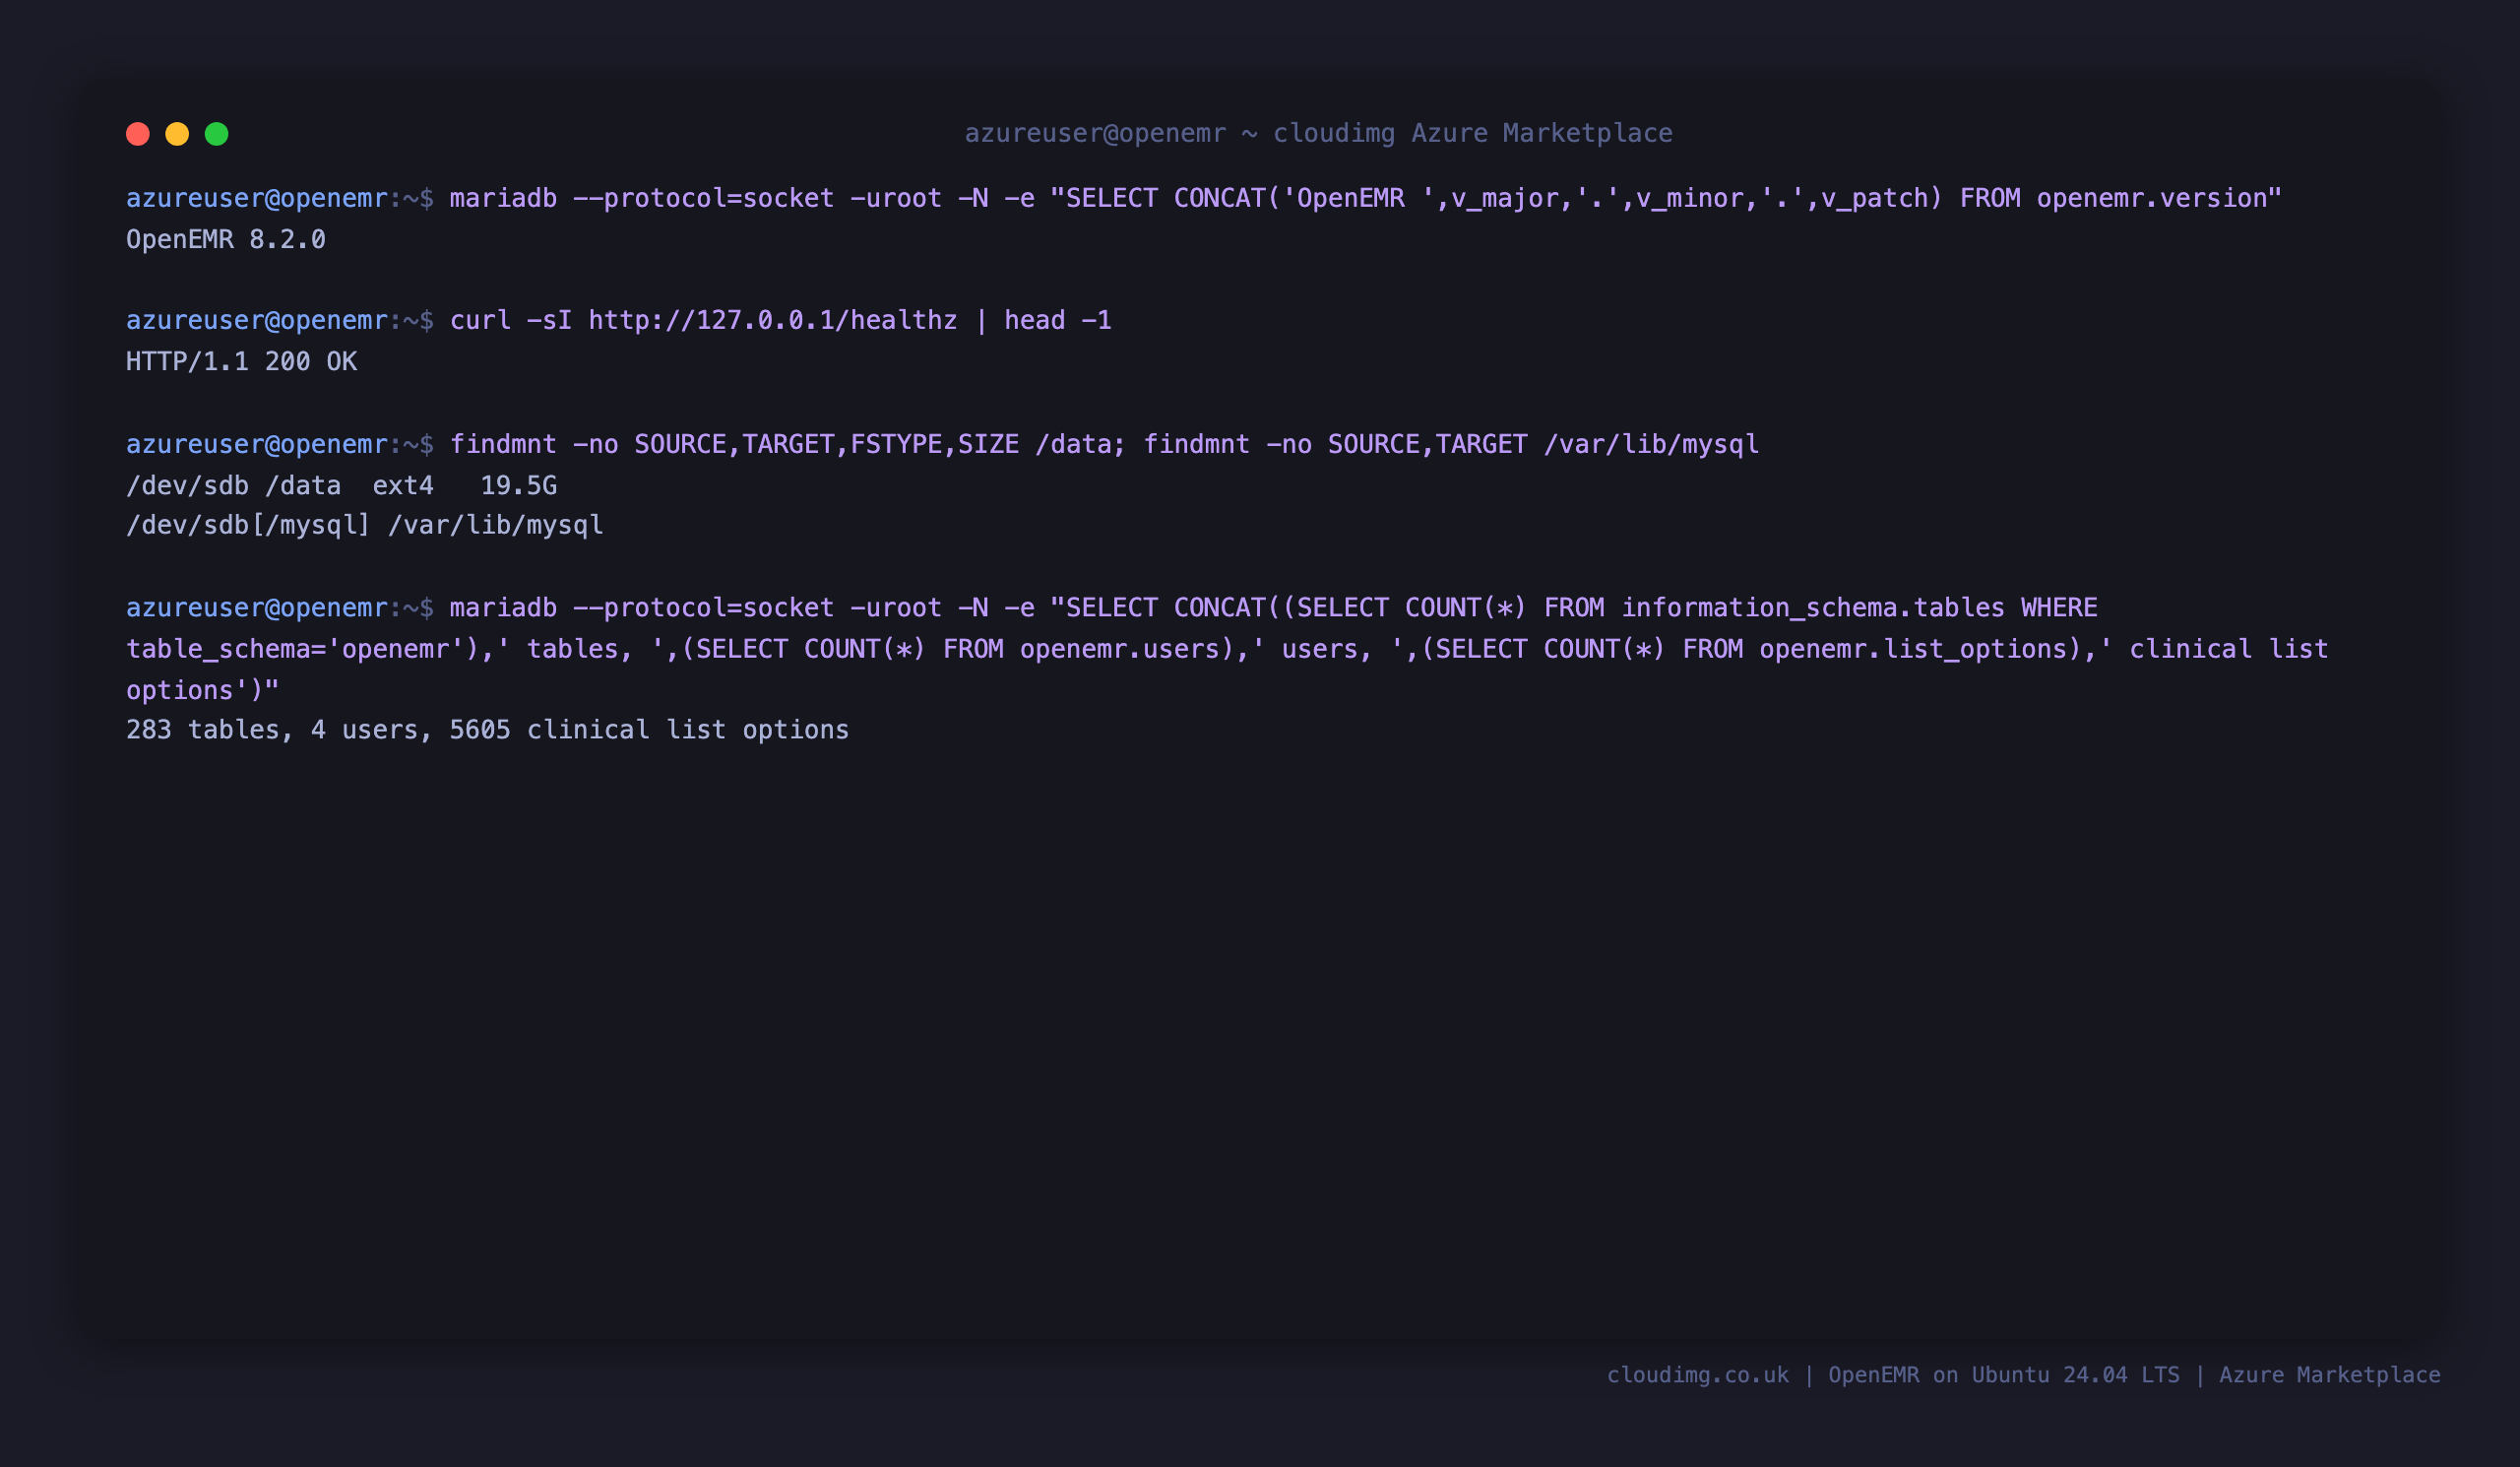Select the OpenEMR 8.2.0 output line
Screen dimensions: 2520x1467
[x=226, y=240]
